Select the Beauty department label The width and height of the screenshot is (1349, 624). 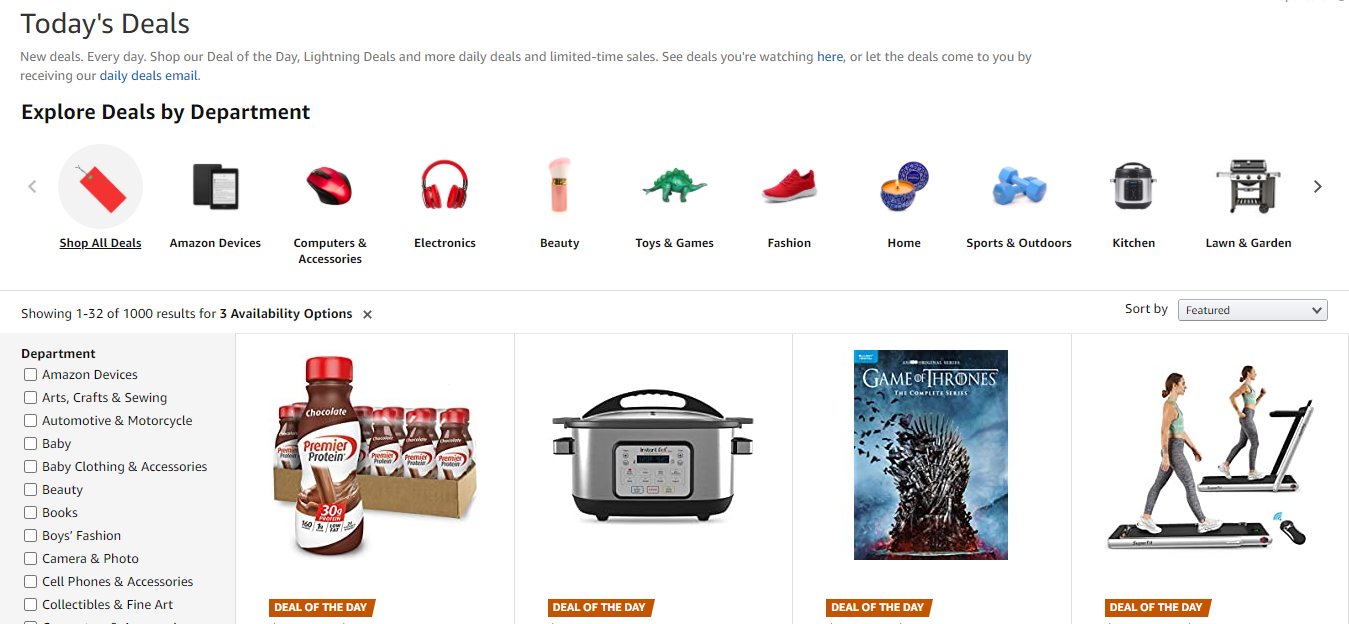click(559, 243)
